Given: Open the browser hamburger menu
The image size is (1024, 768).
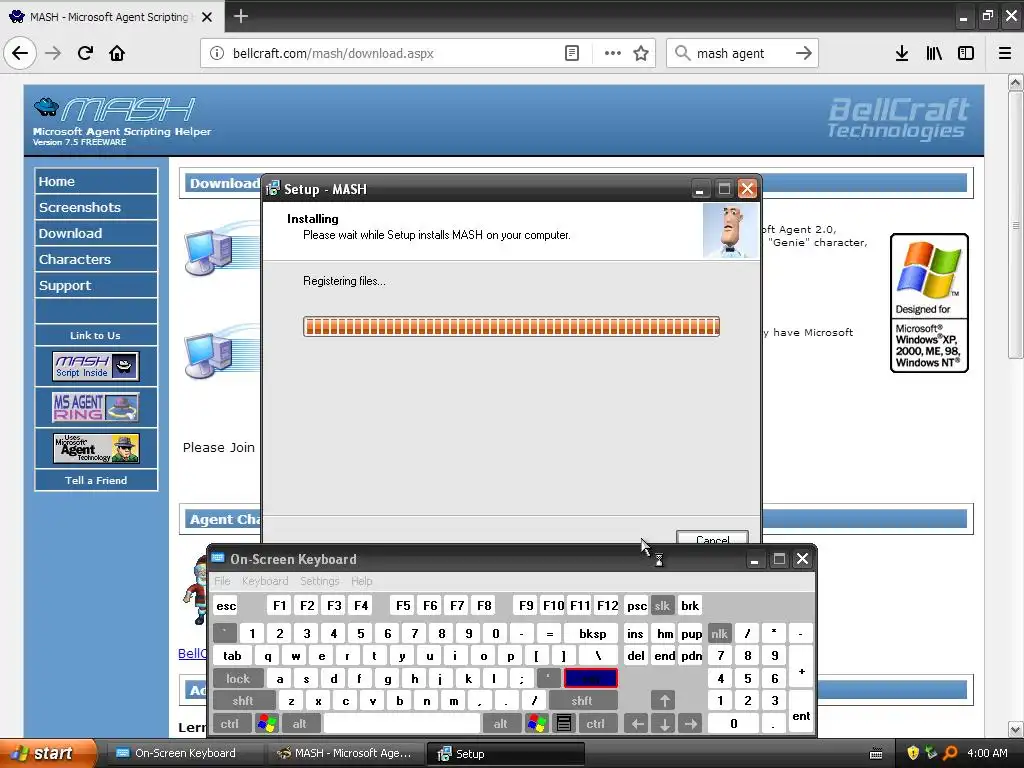Looking at the screenshot, I should (1005, 53).
